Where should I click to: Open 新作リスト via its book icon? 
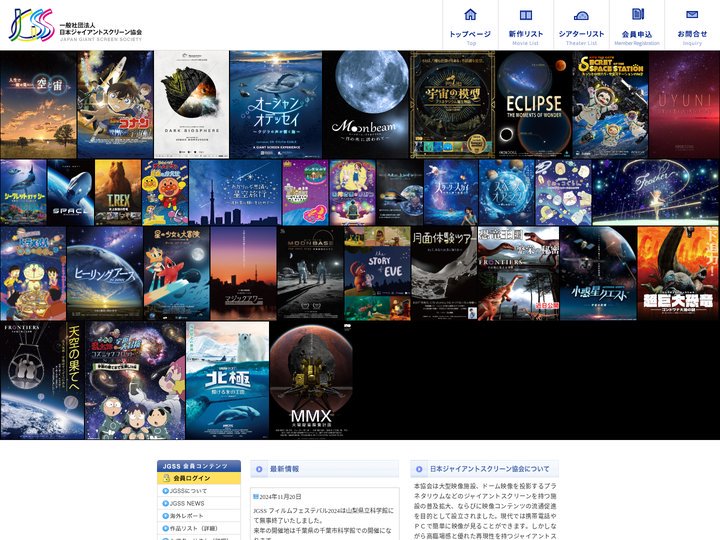click(x=526, y=15)
